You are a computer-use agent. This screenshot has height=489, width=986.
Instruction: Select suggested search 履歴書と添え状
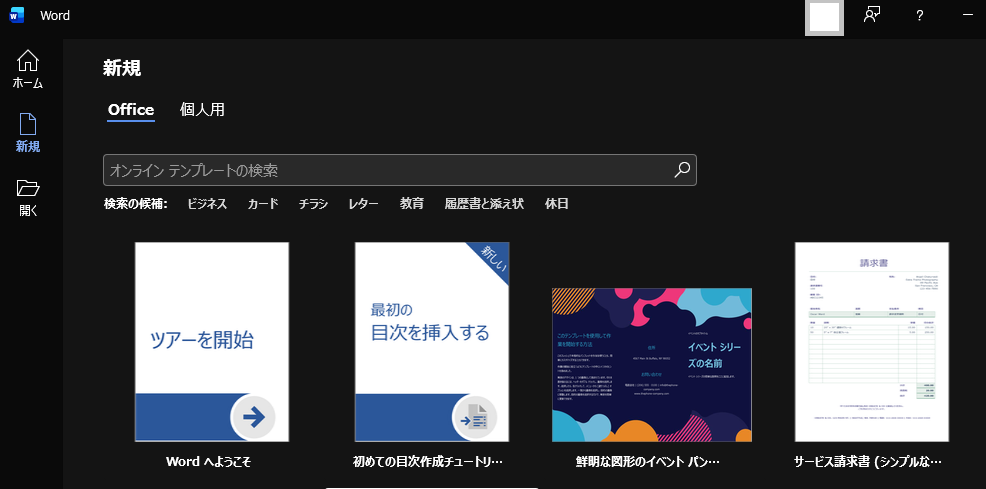tap(484, 204)
